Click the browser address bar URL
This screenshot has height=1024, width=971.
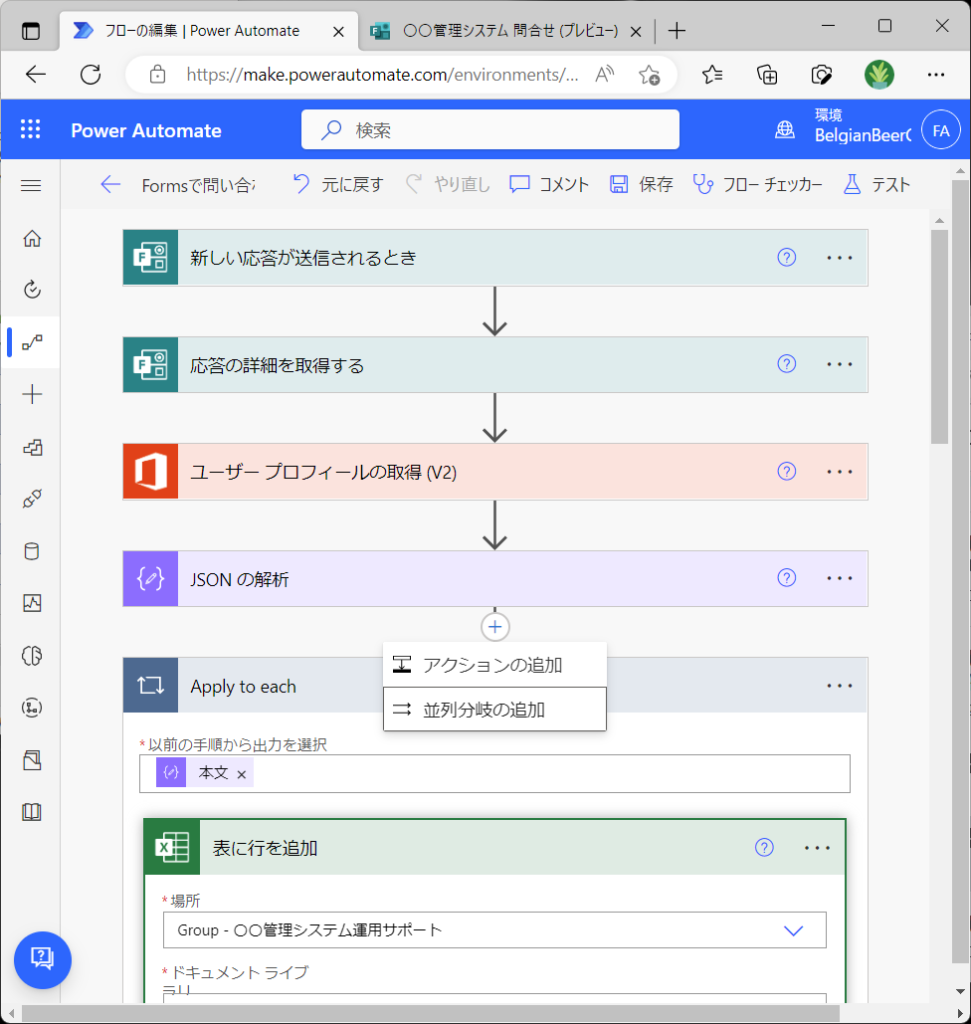coord(382,75)
